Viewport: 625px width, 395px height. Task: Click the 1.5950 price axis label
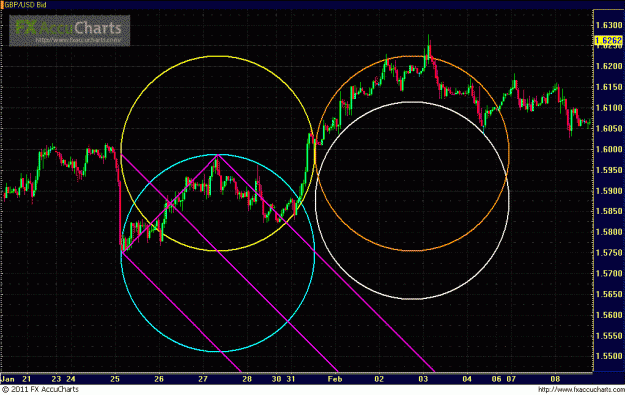pyautogui.click(x=609, y=170)
